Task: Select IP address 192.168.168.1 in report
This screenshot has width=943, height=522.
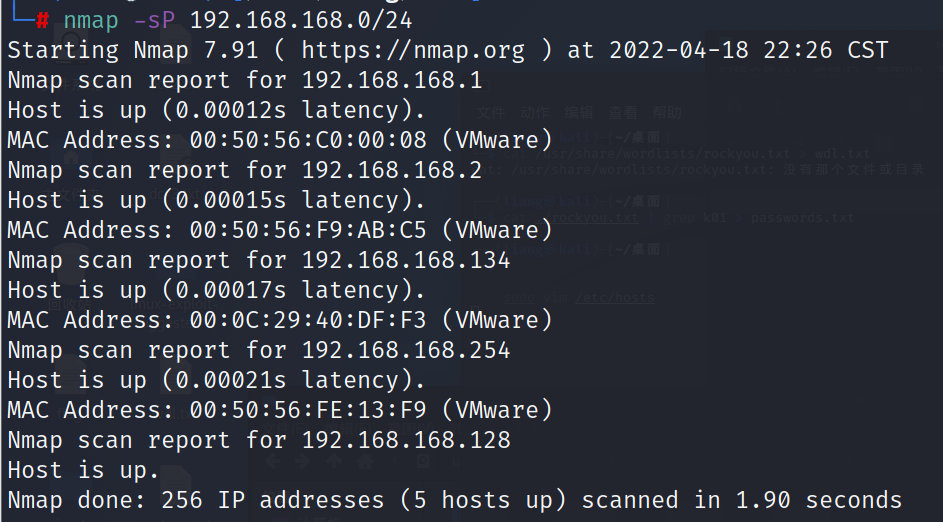Action: (391, 80)
